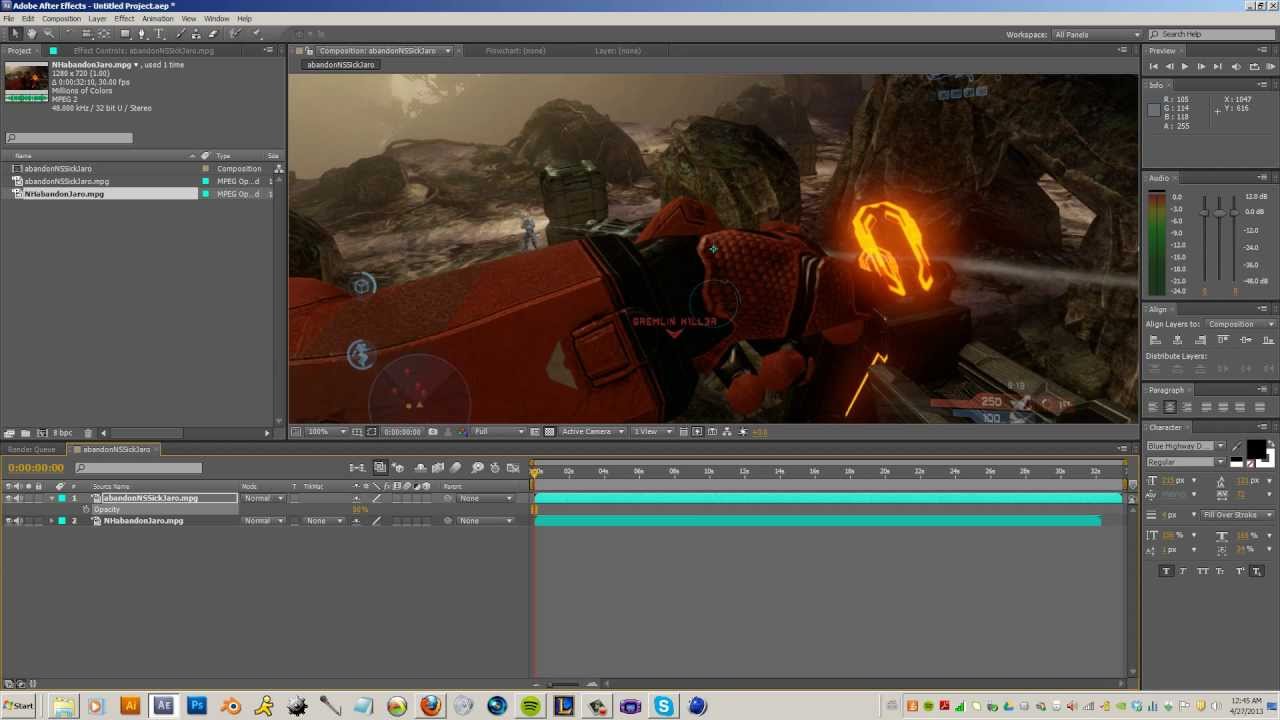Select the Hand tool in the toolbar
1280x720 pixels.
click(31, 34)
